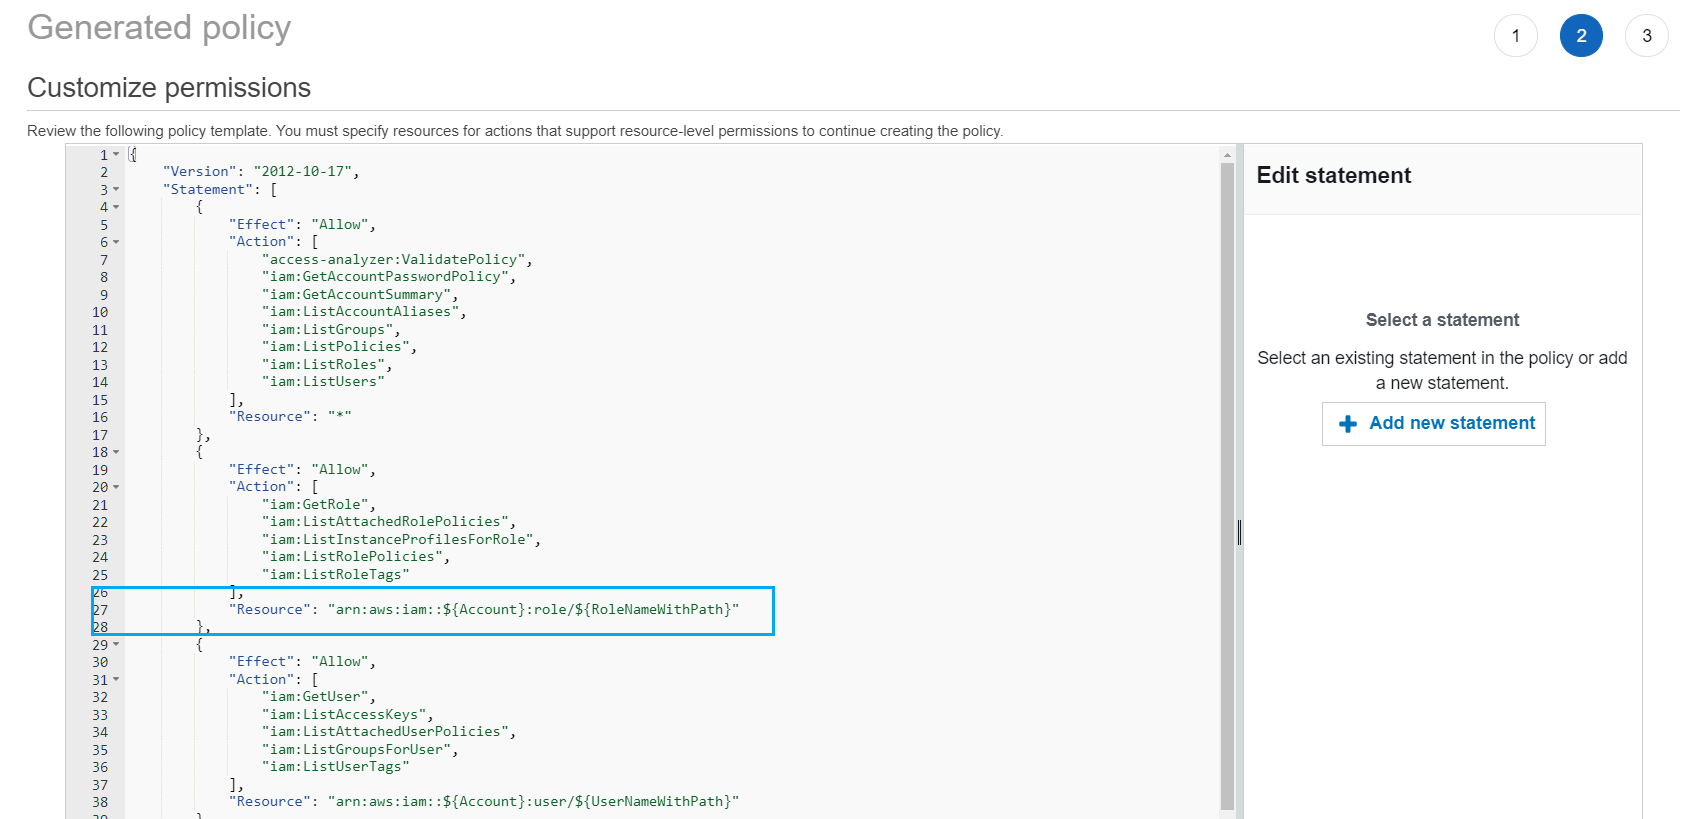Jump to wizard step 3 circle
This screenshot has width=1683, height=819.
(x=1646, y=36)
